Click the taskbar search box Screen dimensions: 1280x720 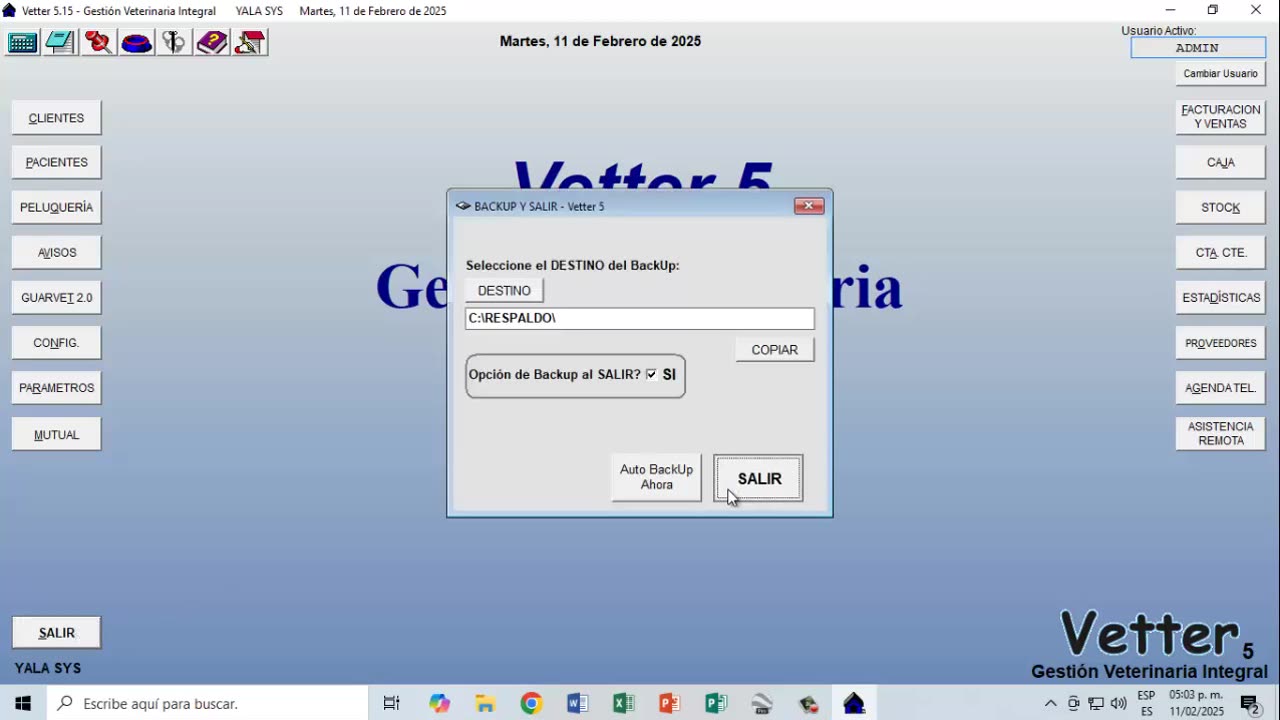pos(207,704)
